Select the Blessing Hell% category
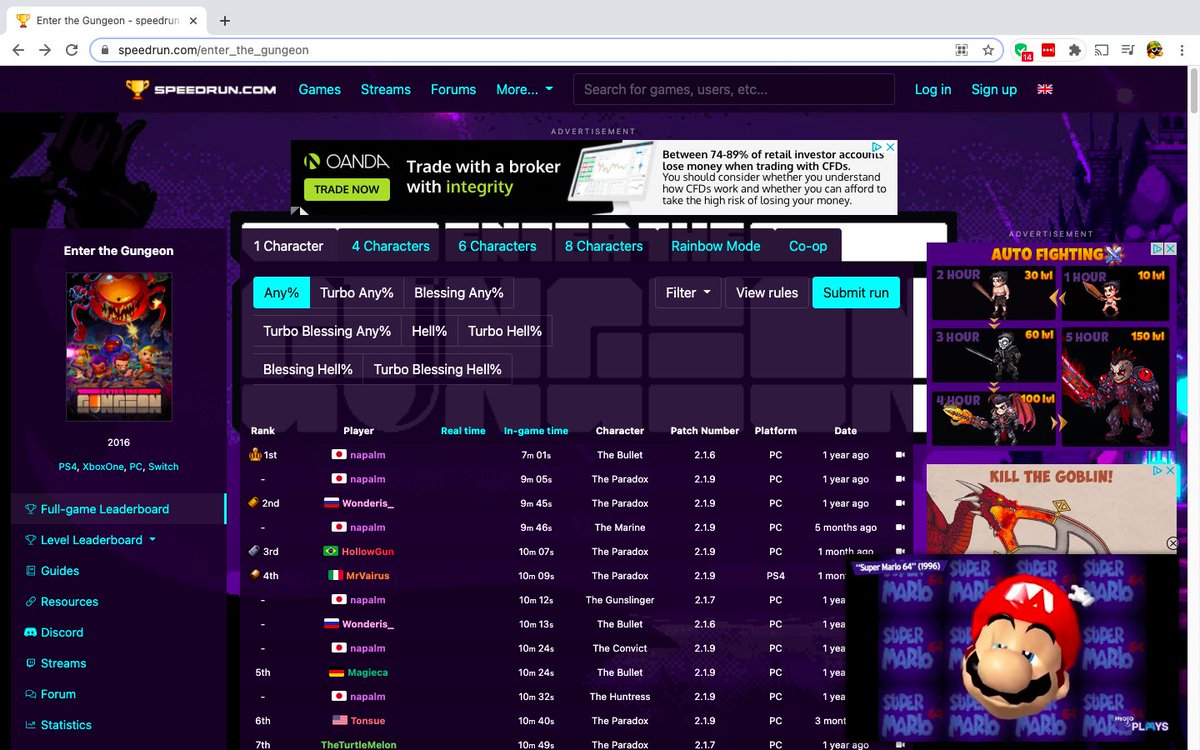Viewport: 1200px width, 750px height. [308, 369]
